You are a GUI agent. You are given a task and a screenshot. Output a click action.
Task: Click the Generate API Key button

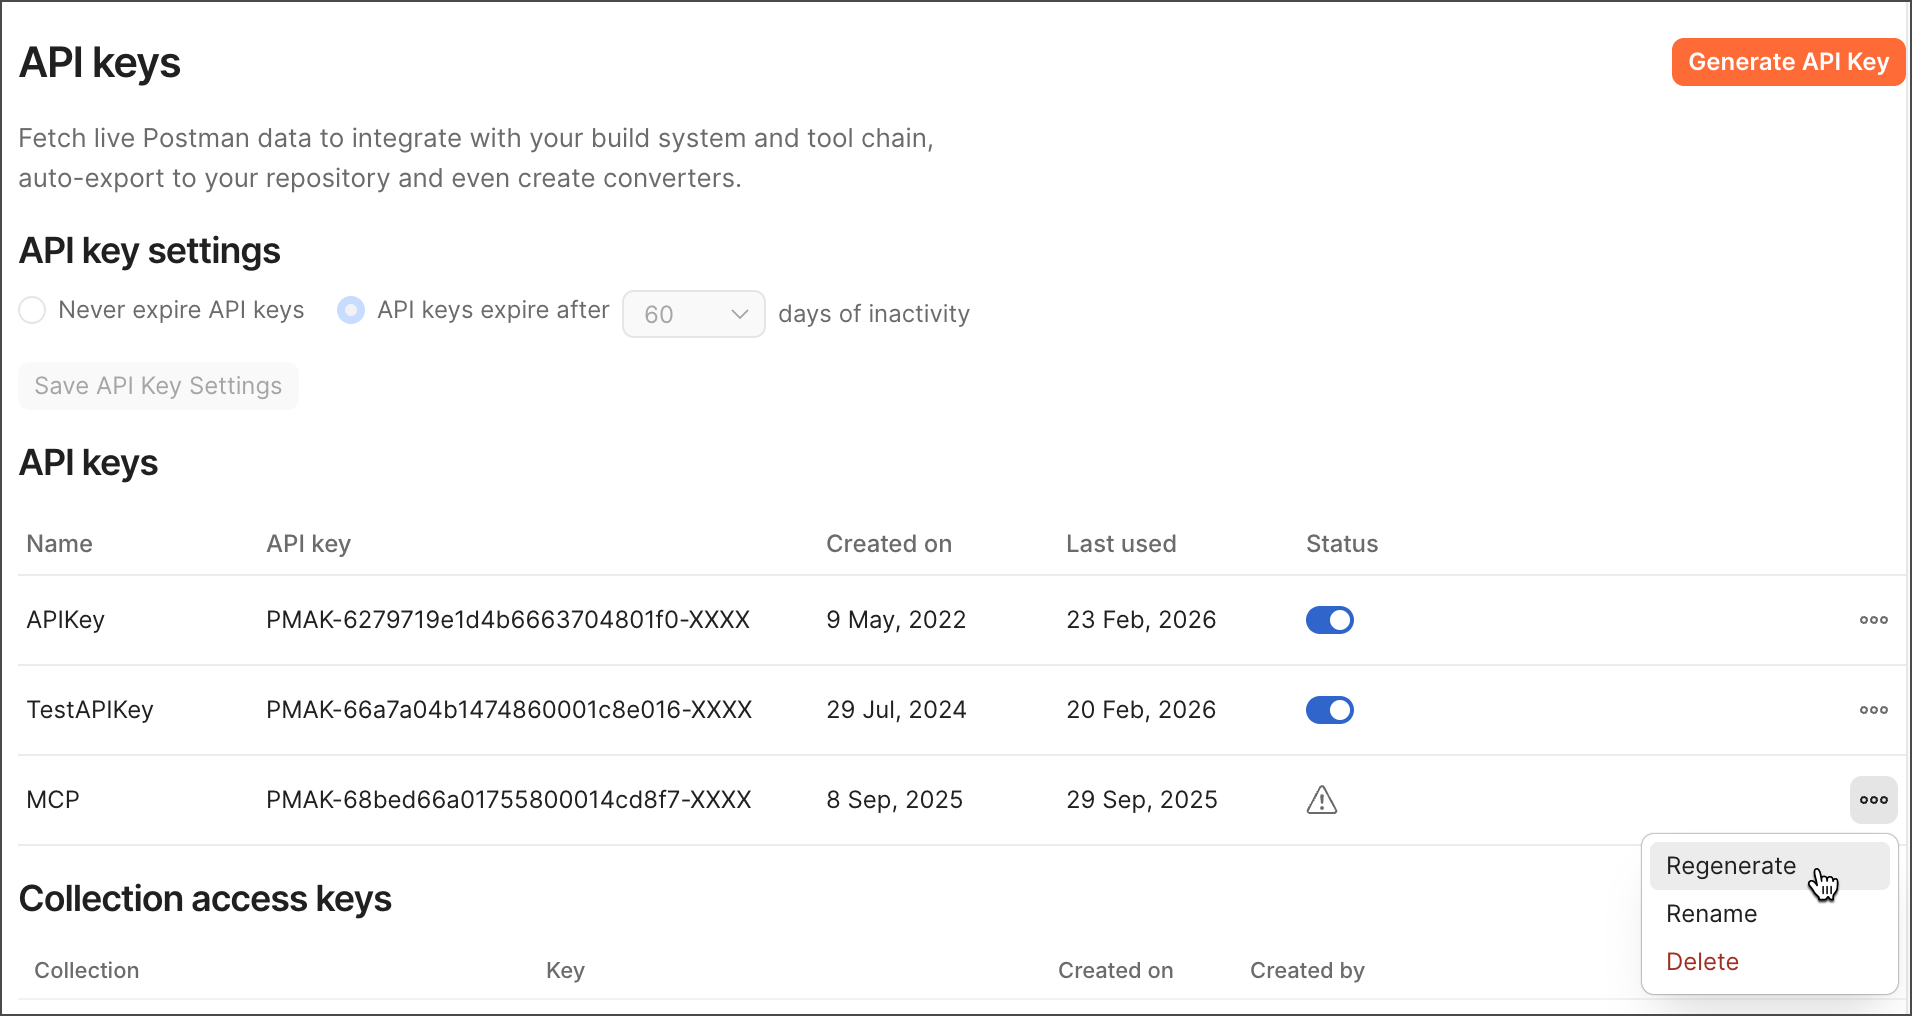pyautogui.click(x=1788, y=62)
